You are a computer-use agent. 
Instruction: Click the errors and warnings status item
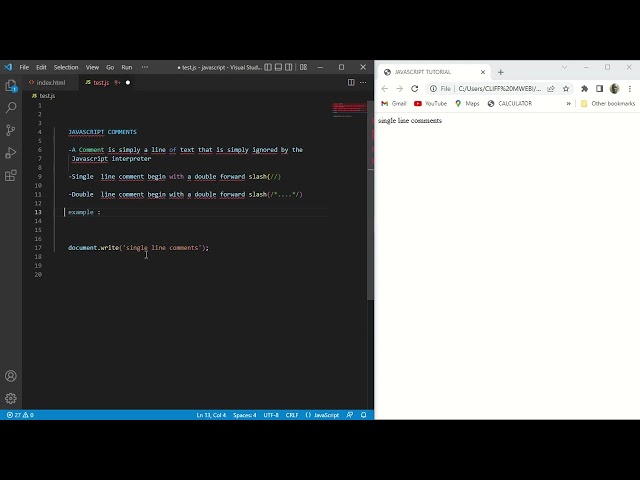click(20, 415)
